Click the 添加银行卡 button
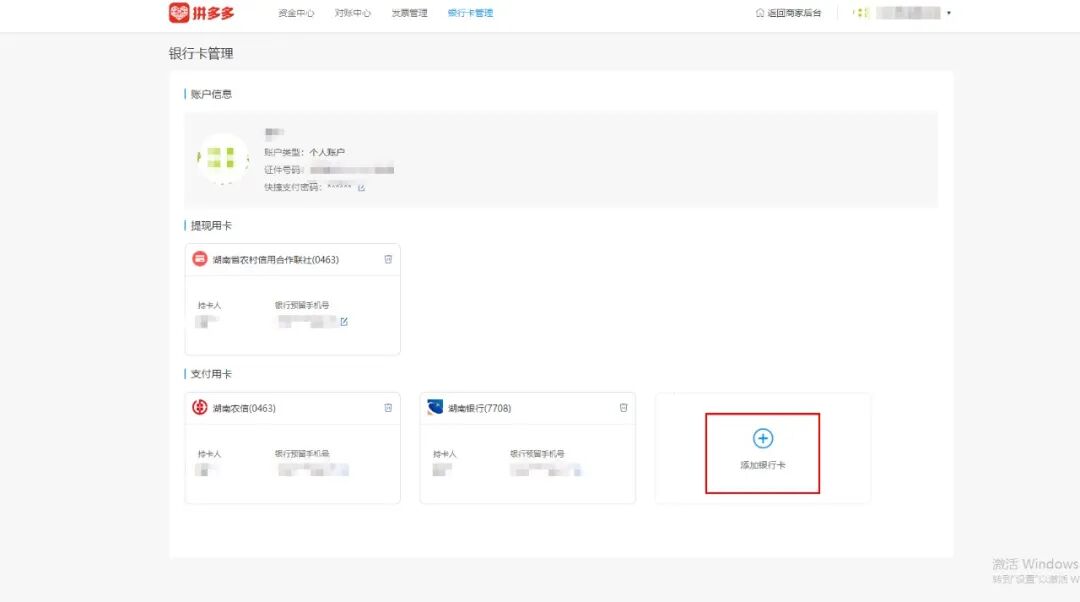This screenshot has width=1080, height=602. (x=762, y=452)
